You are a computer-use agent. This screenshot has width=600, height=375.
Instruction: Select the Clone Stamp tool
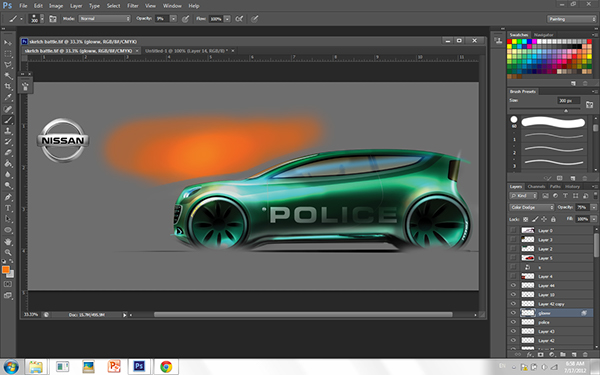[x=8, y=131]
